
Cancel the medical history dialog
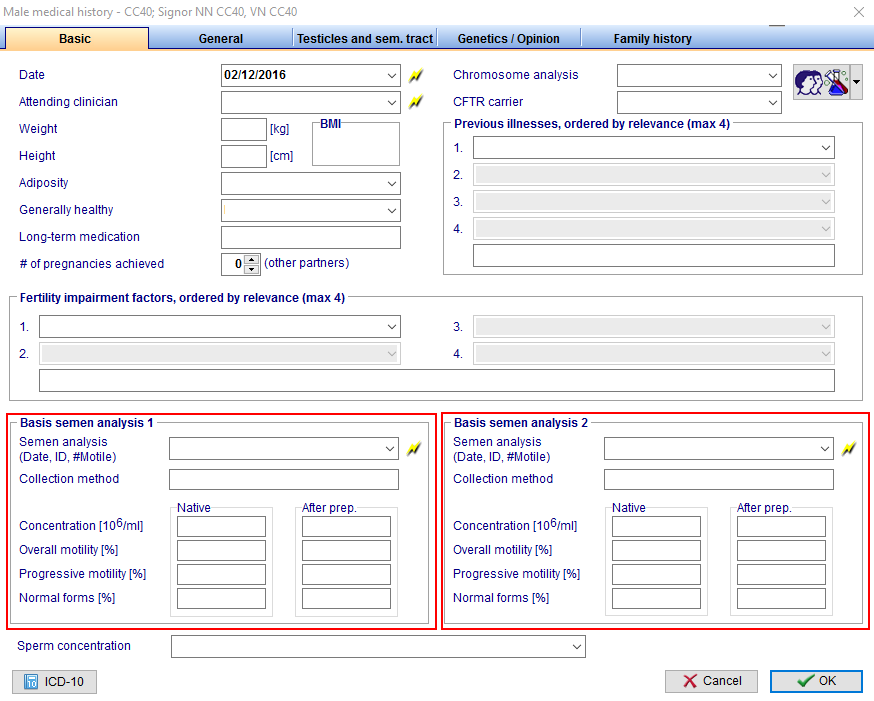[711, 681]
